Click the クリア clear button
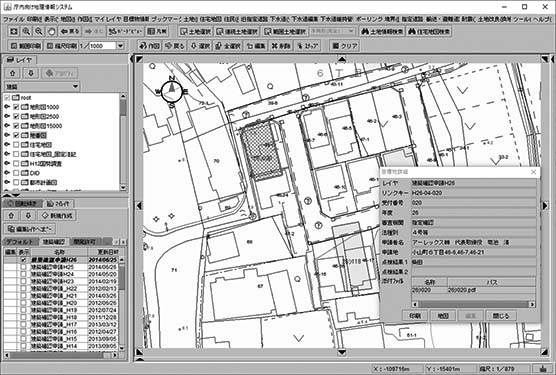 coord(345,46)
